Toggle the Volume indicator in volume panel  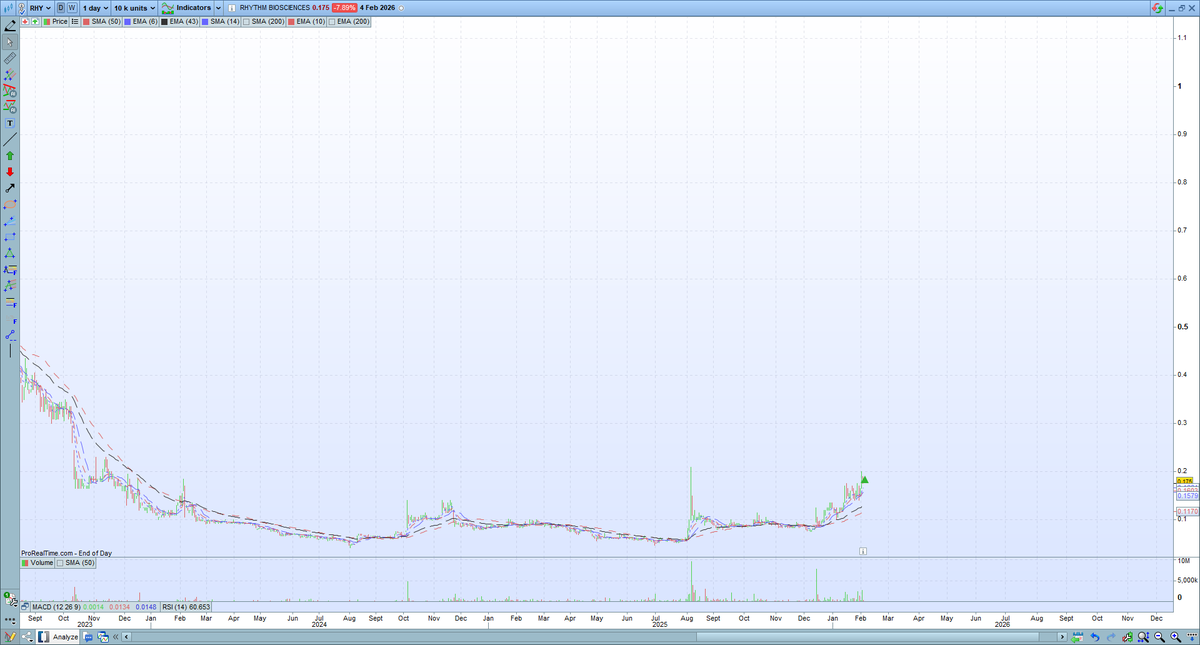(x=37, y=563)
